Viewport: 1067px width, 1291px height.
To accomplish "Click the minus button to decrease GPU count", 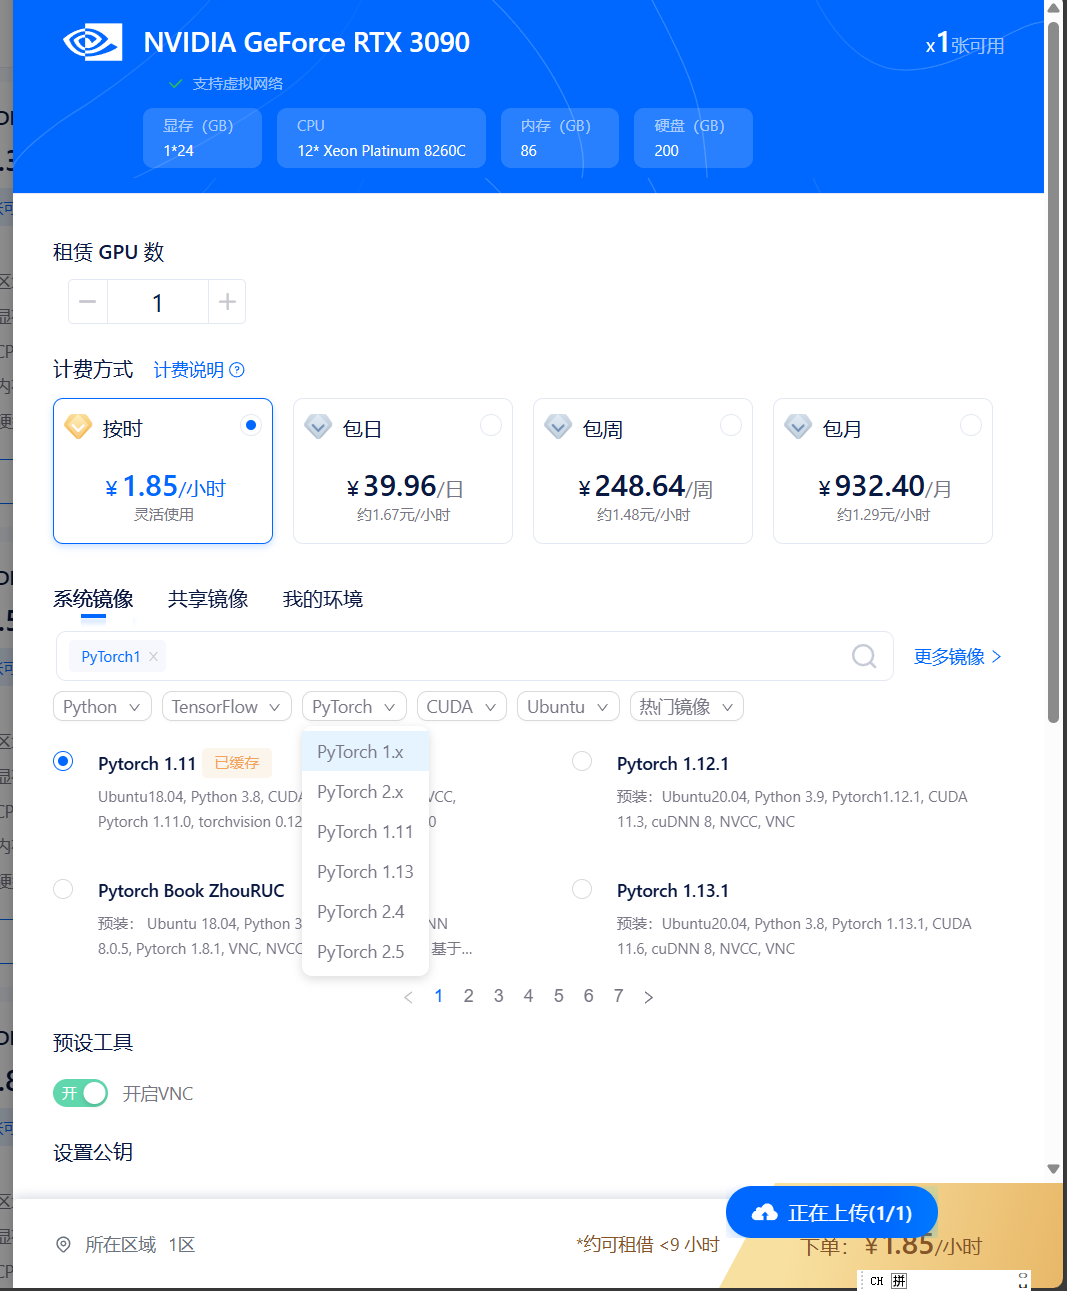I will [88, 302].
